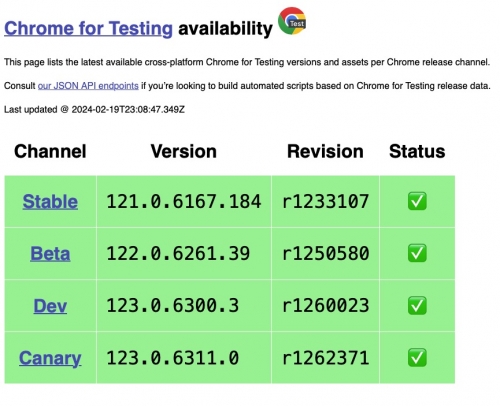The height and width of the screenshot is (406, 500).
Task: Select revision r1233107 cell
Action: tap(325, 202)
